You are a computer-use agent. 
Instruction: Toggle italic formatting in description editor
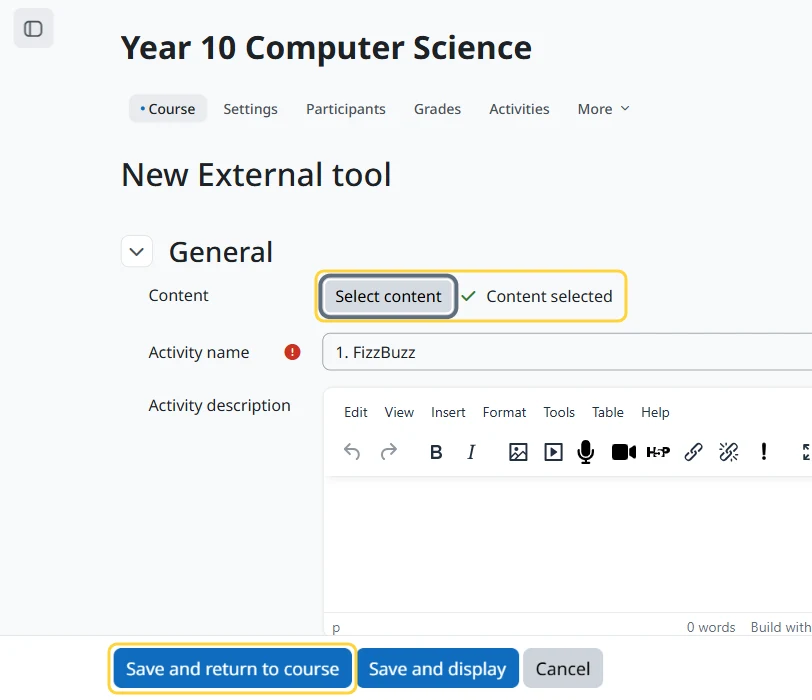[x=471, y=452]
